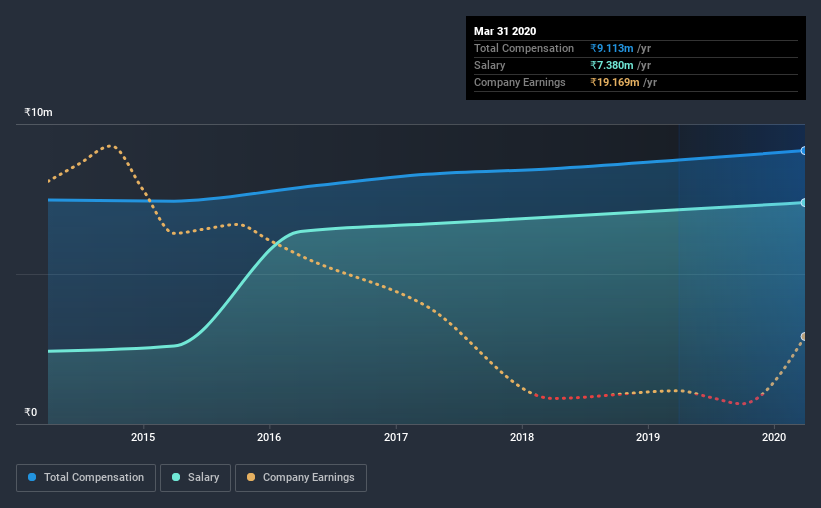Screen dimensions: 821x508
Task: Click the ₹7.380m salary value
Action: pos(612,65)
